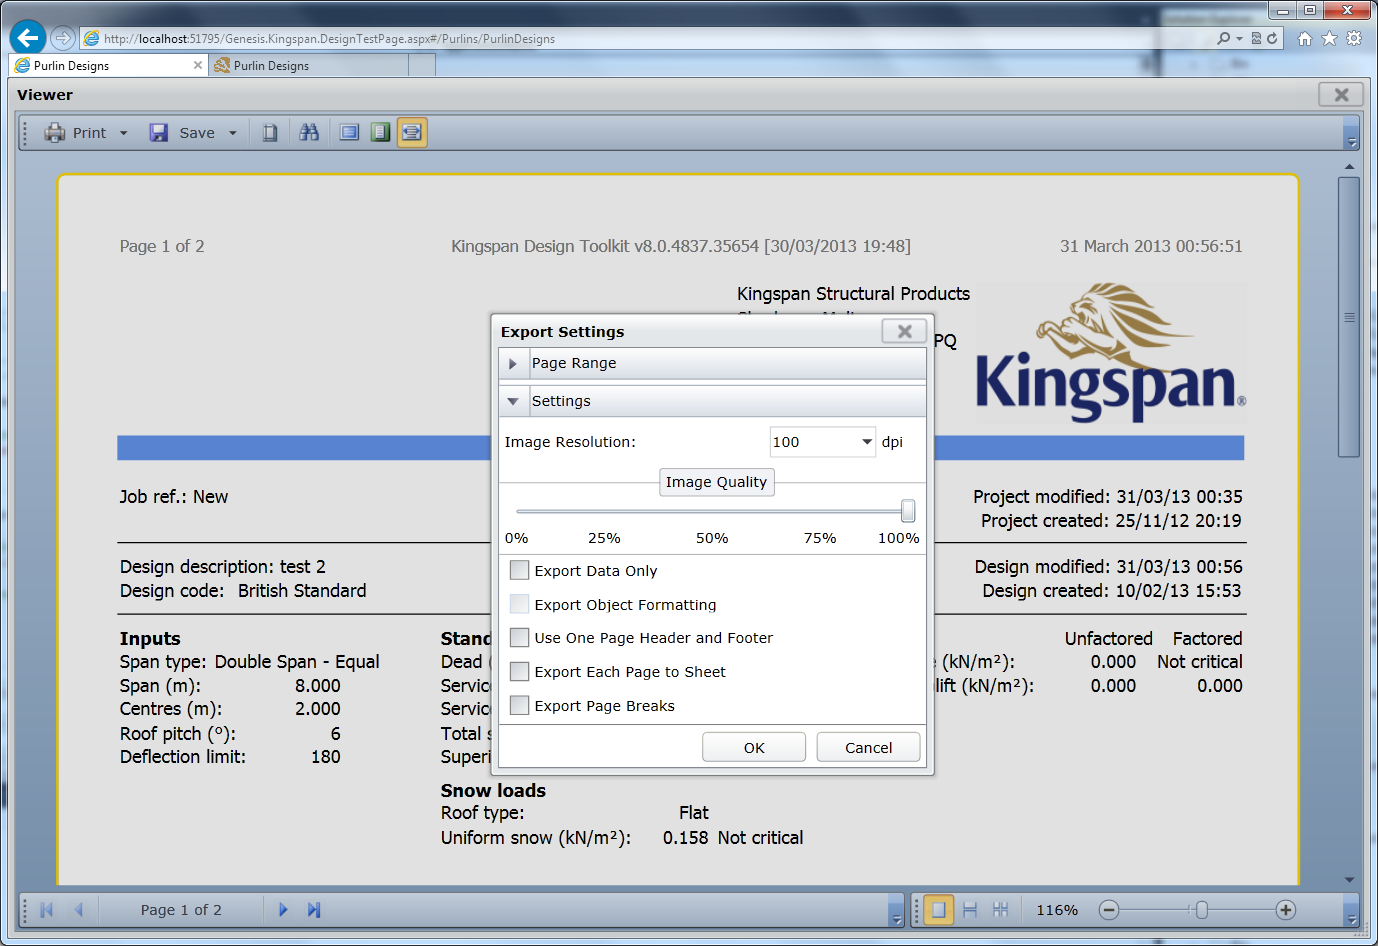Click 'Job ref.: New' text

(x=174, y=497)
